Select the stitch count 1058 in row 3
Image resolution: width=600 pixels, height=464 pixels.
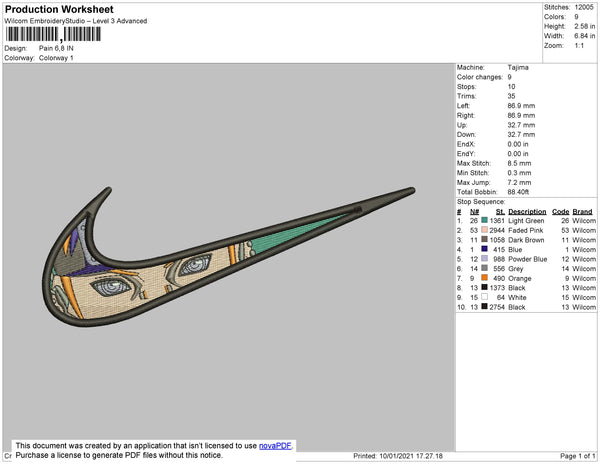click(x=497, y=240)
